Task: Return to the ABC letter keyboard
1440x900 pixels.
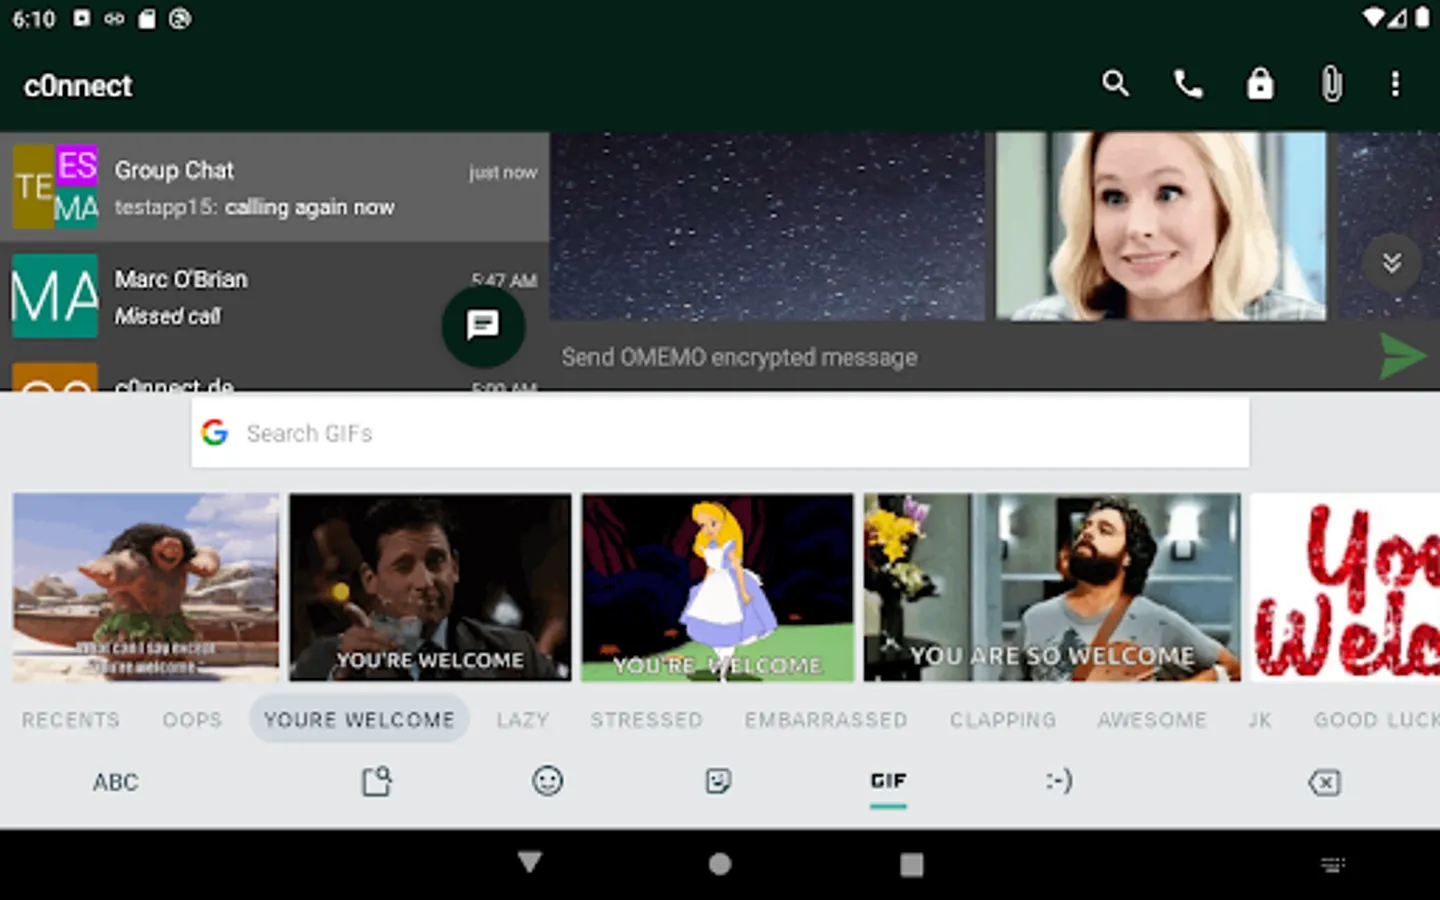Action: click(x=116, y=782)
